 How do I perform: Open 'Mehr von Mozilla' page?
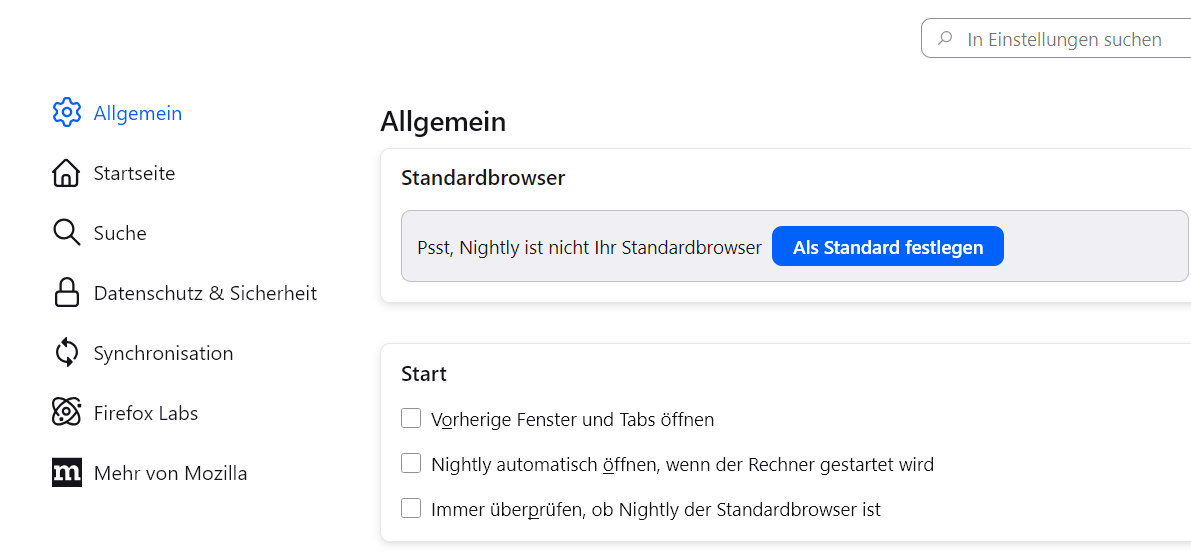click(170, 473)
